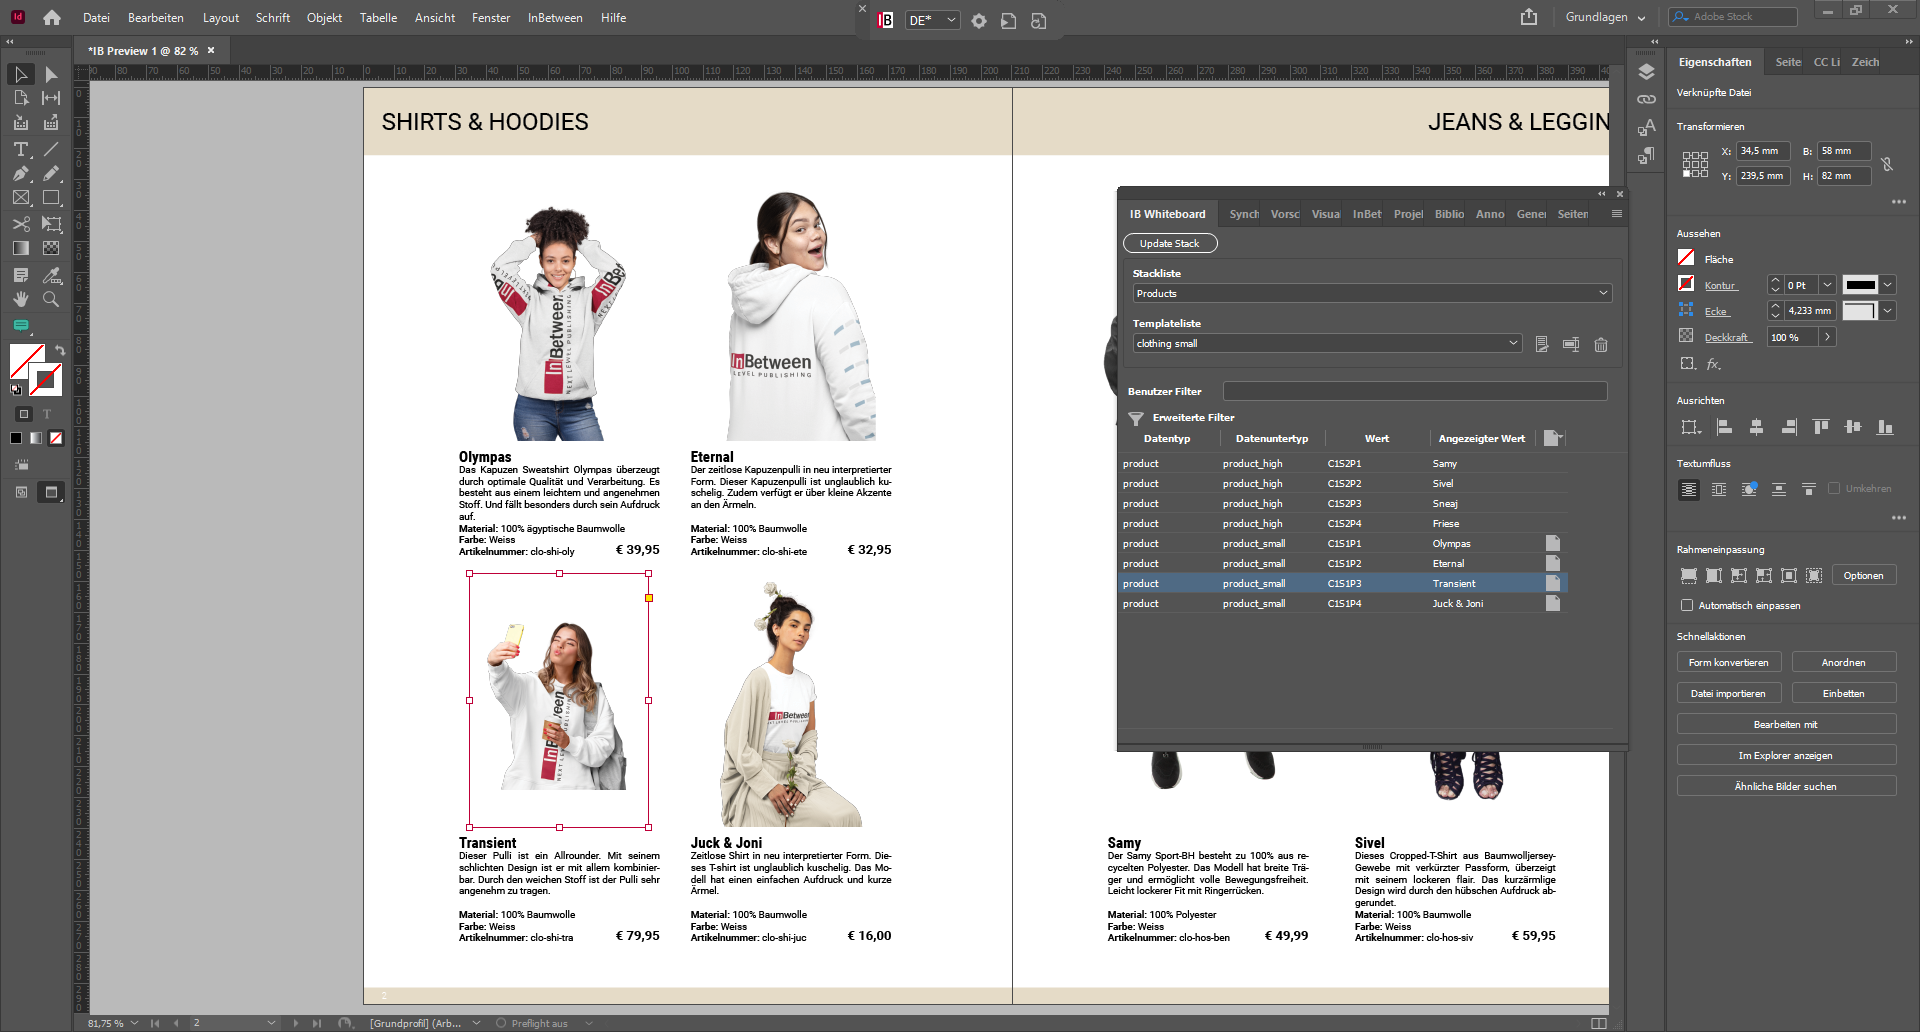The height and width of the screenshot is (1032, 1920).
Task: Click the 'Update Stack' button
Action: (1170, 243)
